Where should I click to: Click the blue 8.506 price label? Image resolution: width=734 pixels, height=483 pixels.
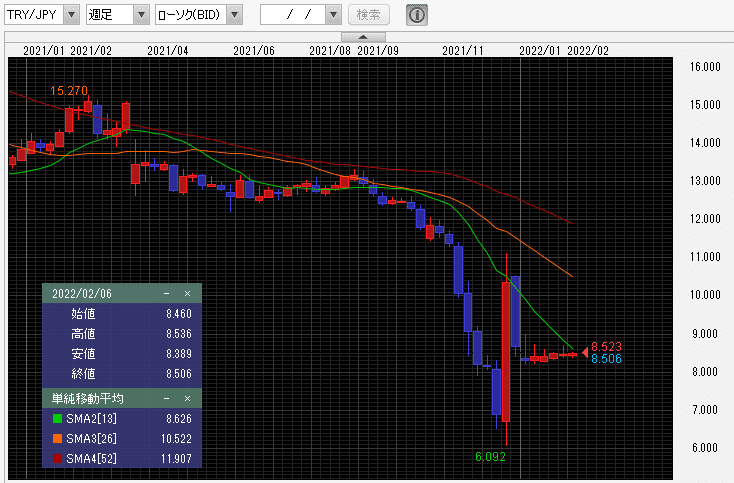tap(606, 359)
